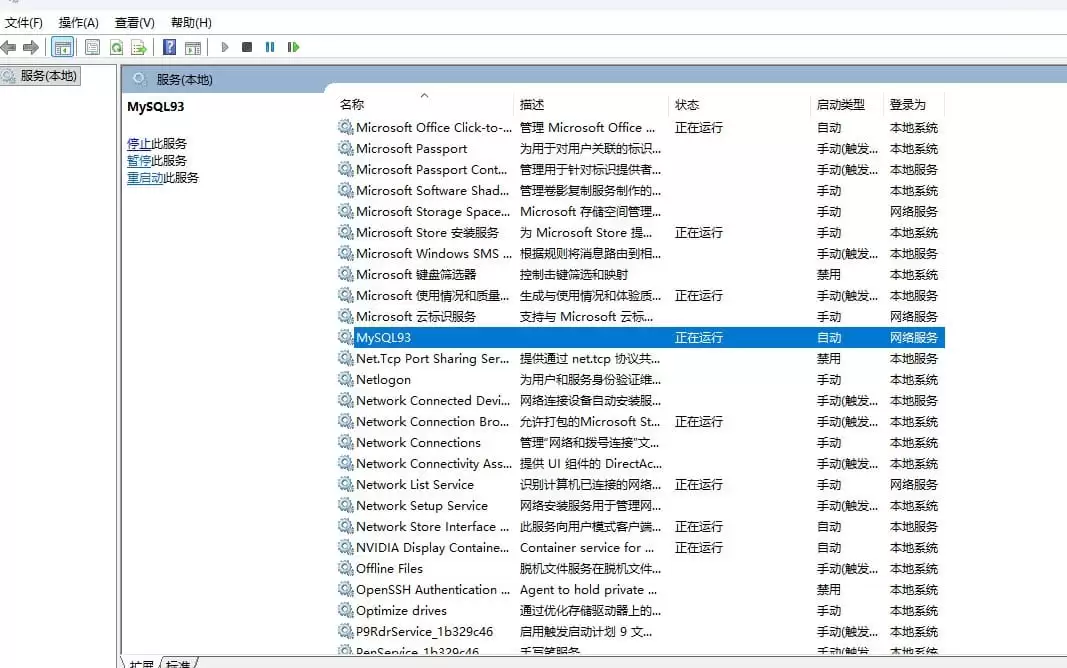Open the 帮助(H) menu
This screenshot has width=1067, height=668.
point(191,22)
